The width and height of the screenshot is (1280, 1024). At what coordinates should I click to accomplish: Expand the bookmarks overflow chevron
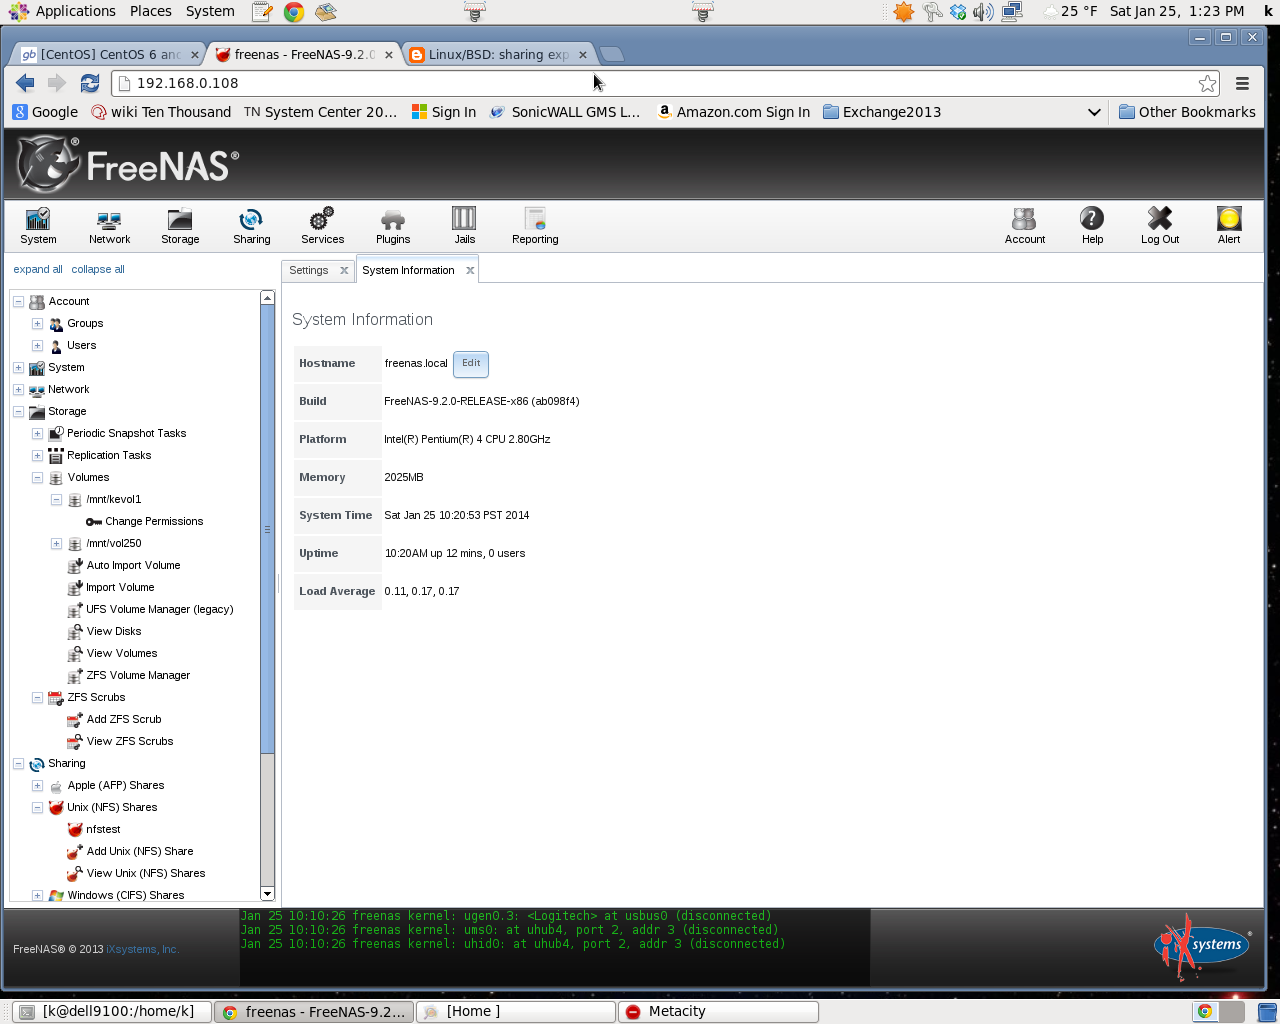click(x=1094, y=112)
